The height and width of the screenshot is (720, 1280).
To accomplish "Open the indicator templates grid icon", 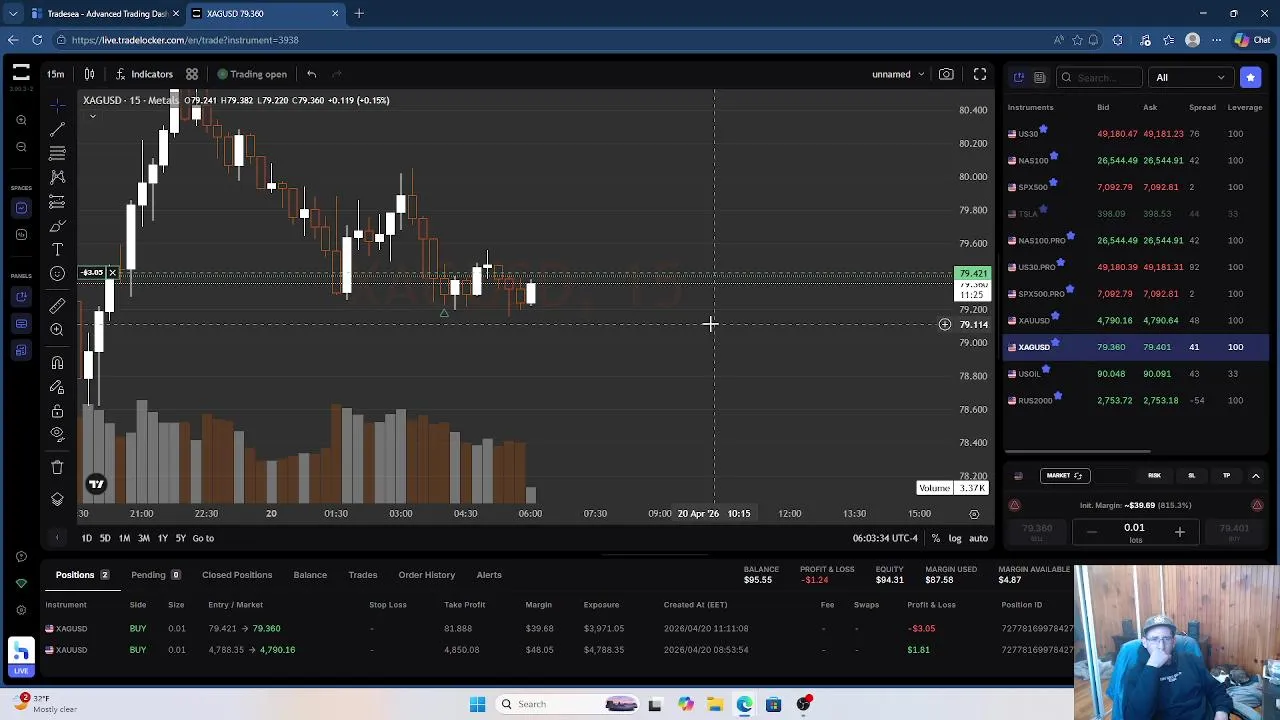I will click(192, 74).
